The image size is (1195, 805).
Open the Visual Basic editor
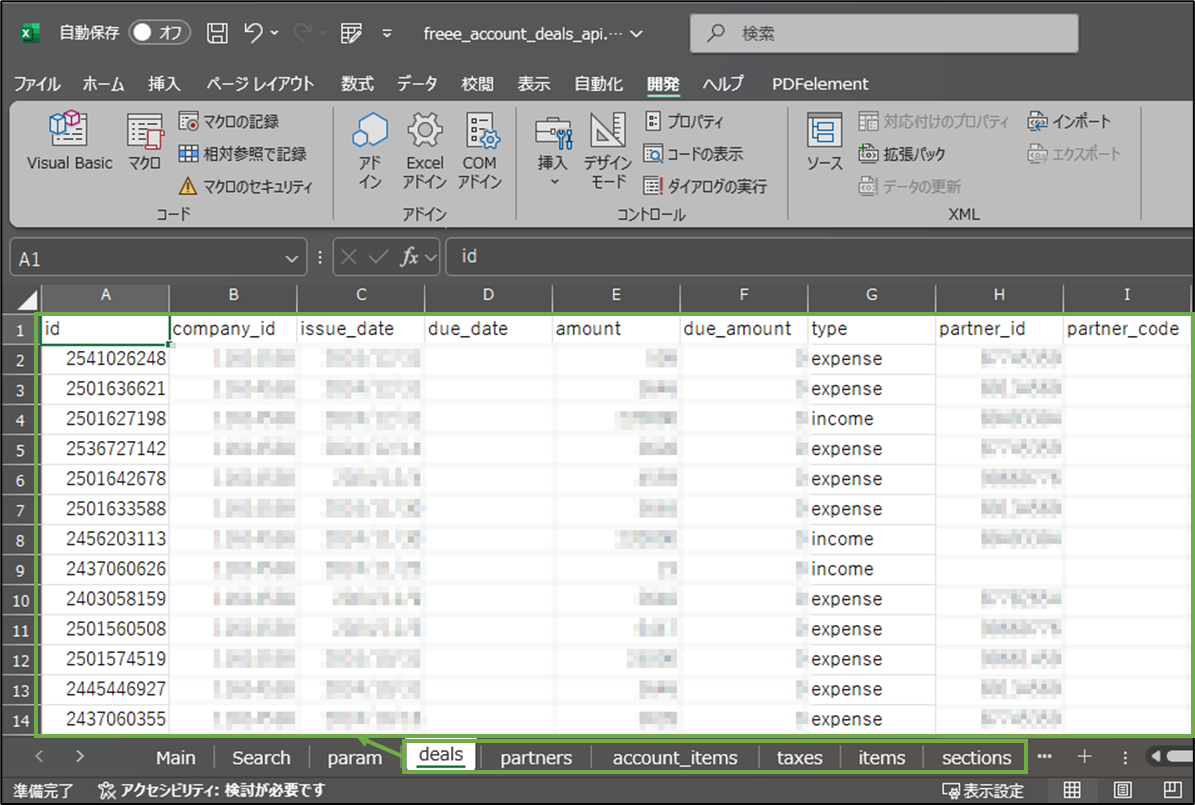click(x=69, y=141)
